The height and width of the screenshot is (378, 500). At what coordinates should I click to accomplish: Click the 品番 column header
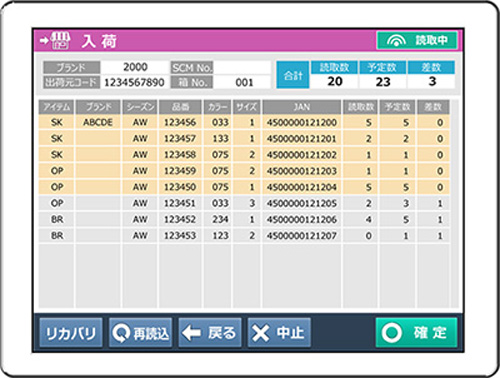point(180,107)
